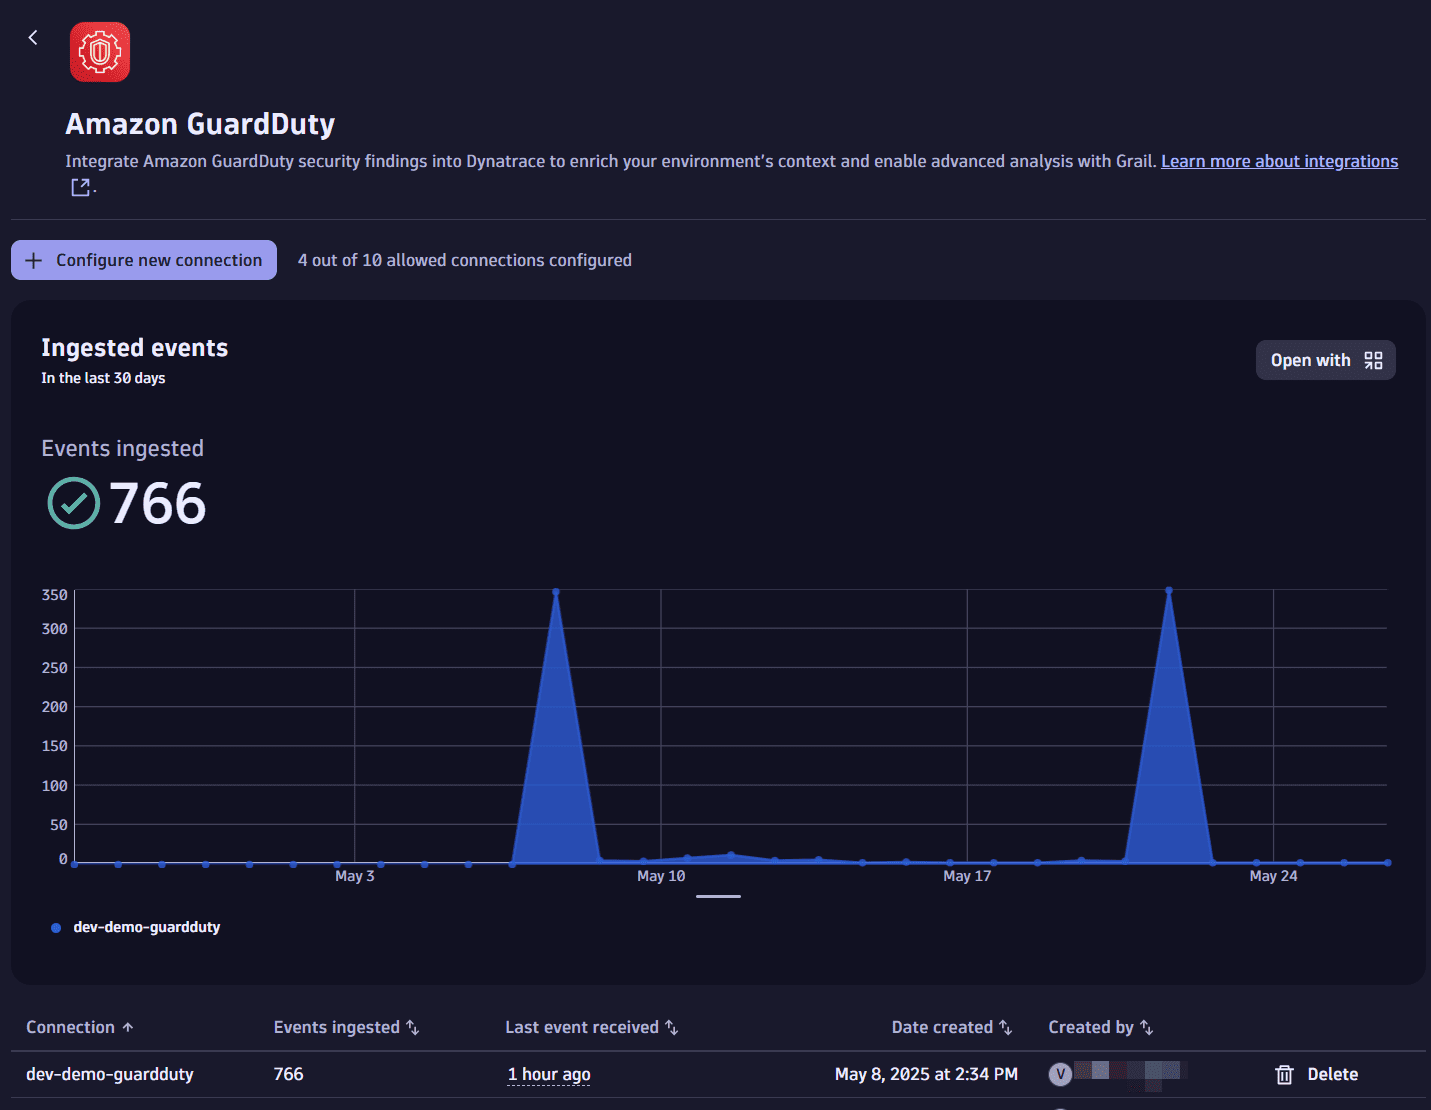Click 'May 8, 2025 at 2:34 PM' date
Screen dimensions: 1431x1110
pyautogui.click(x=926, y=1074)
